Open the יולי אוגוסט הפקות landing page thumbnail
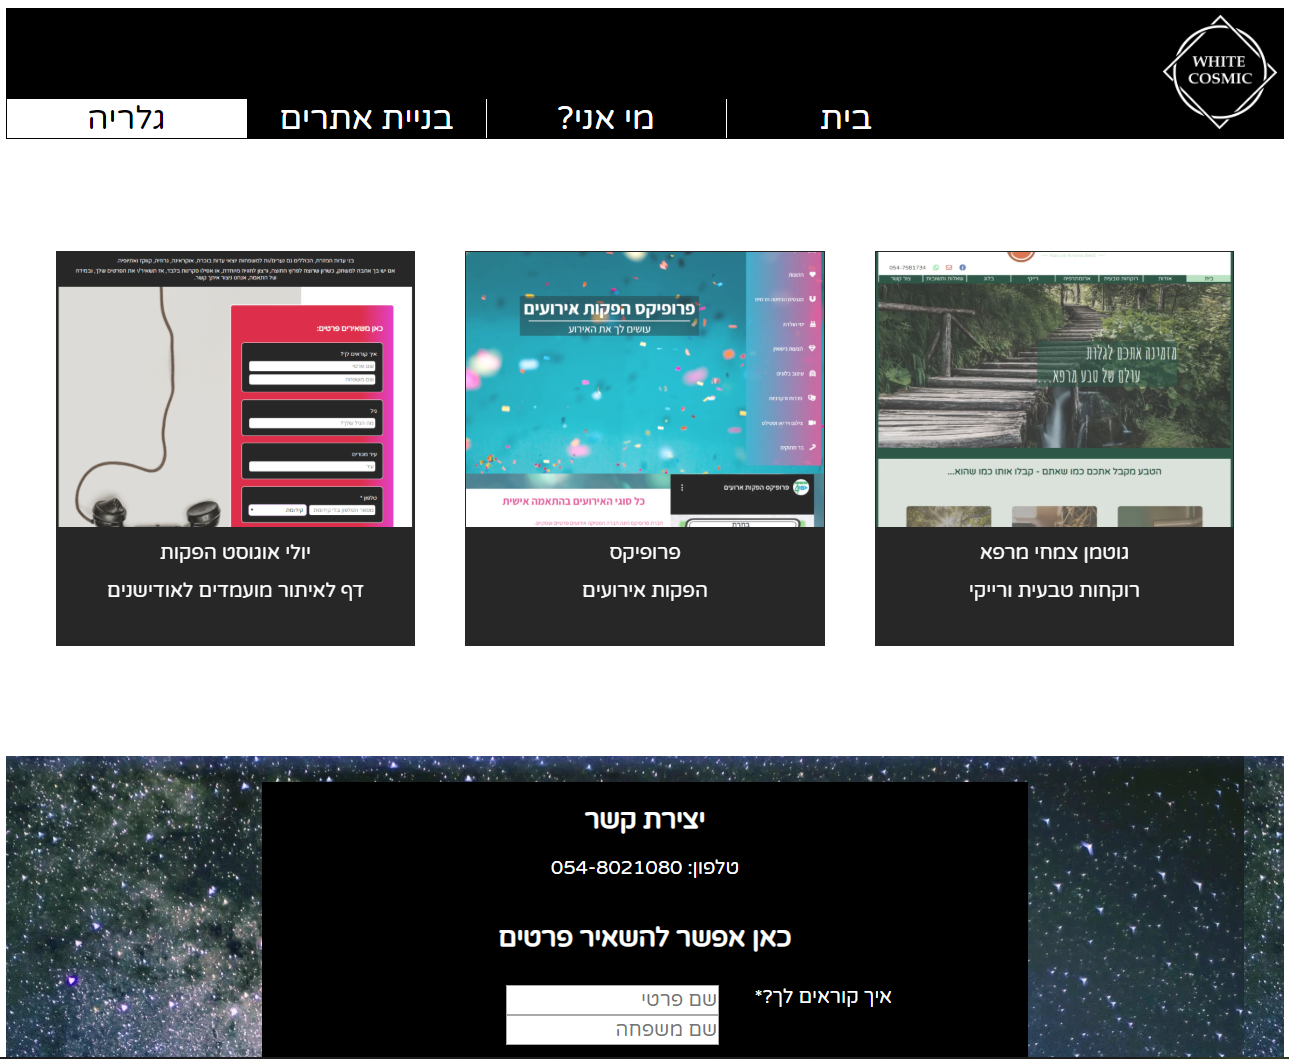Viewport: 1289px width, 1059px height. coord(235,389)
